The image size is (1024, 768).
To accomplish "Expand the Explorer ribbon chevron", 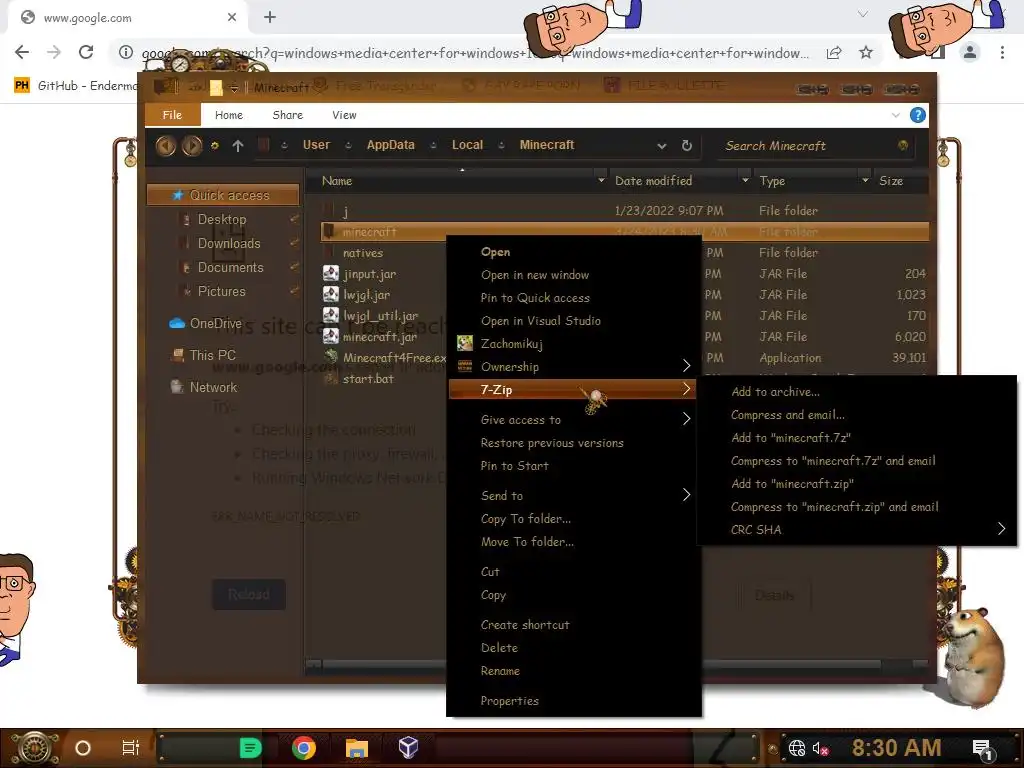I will (895, 116).
